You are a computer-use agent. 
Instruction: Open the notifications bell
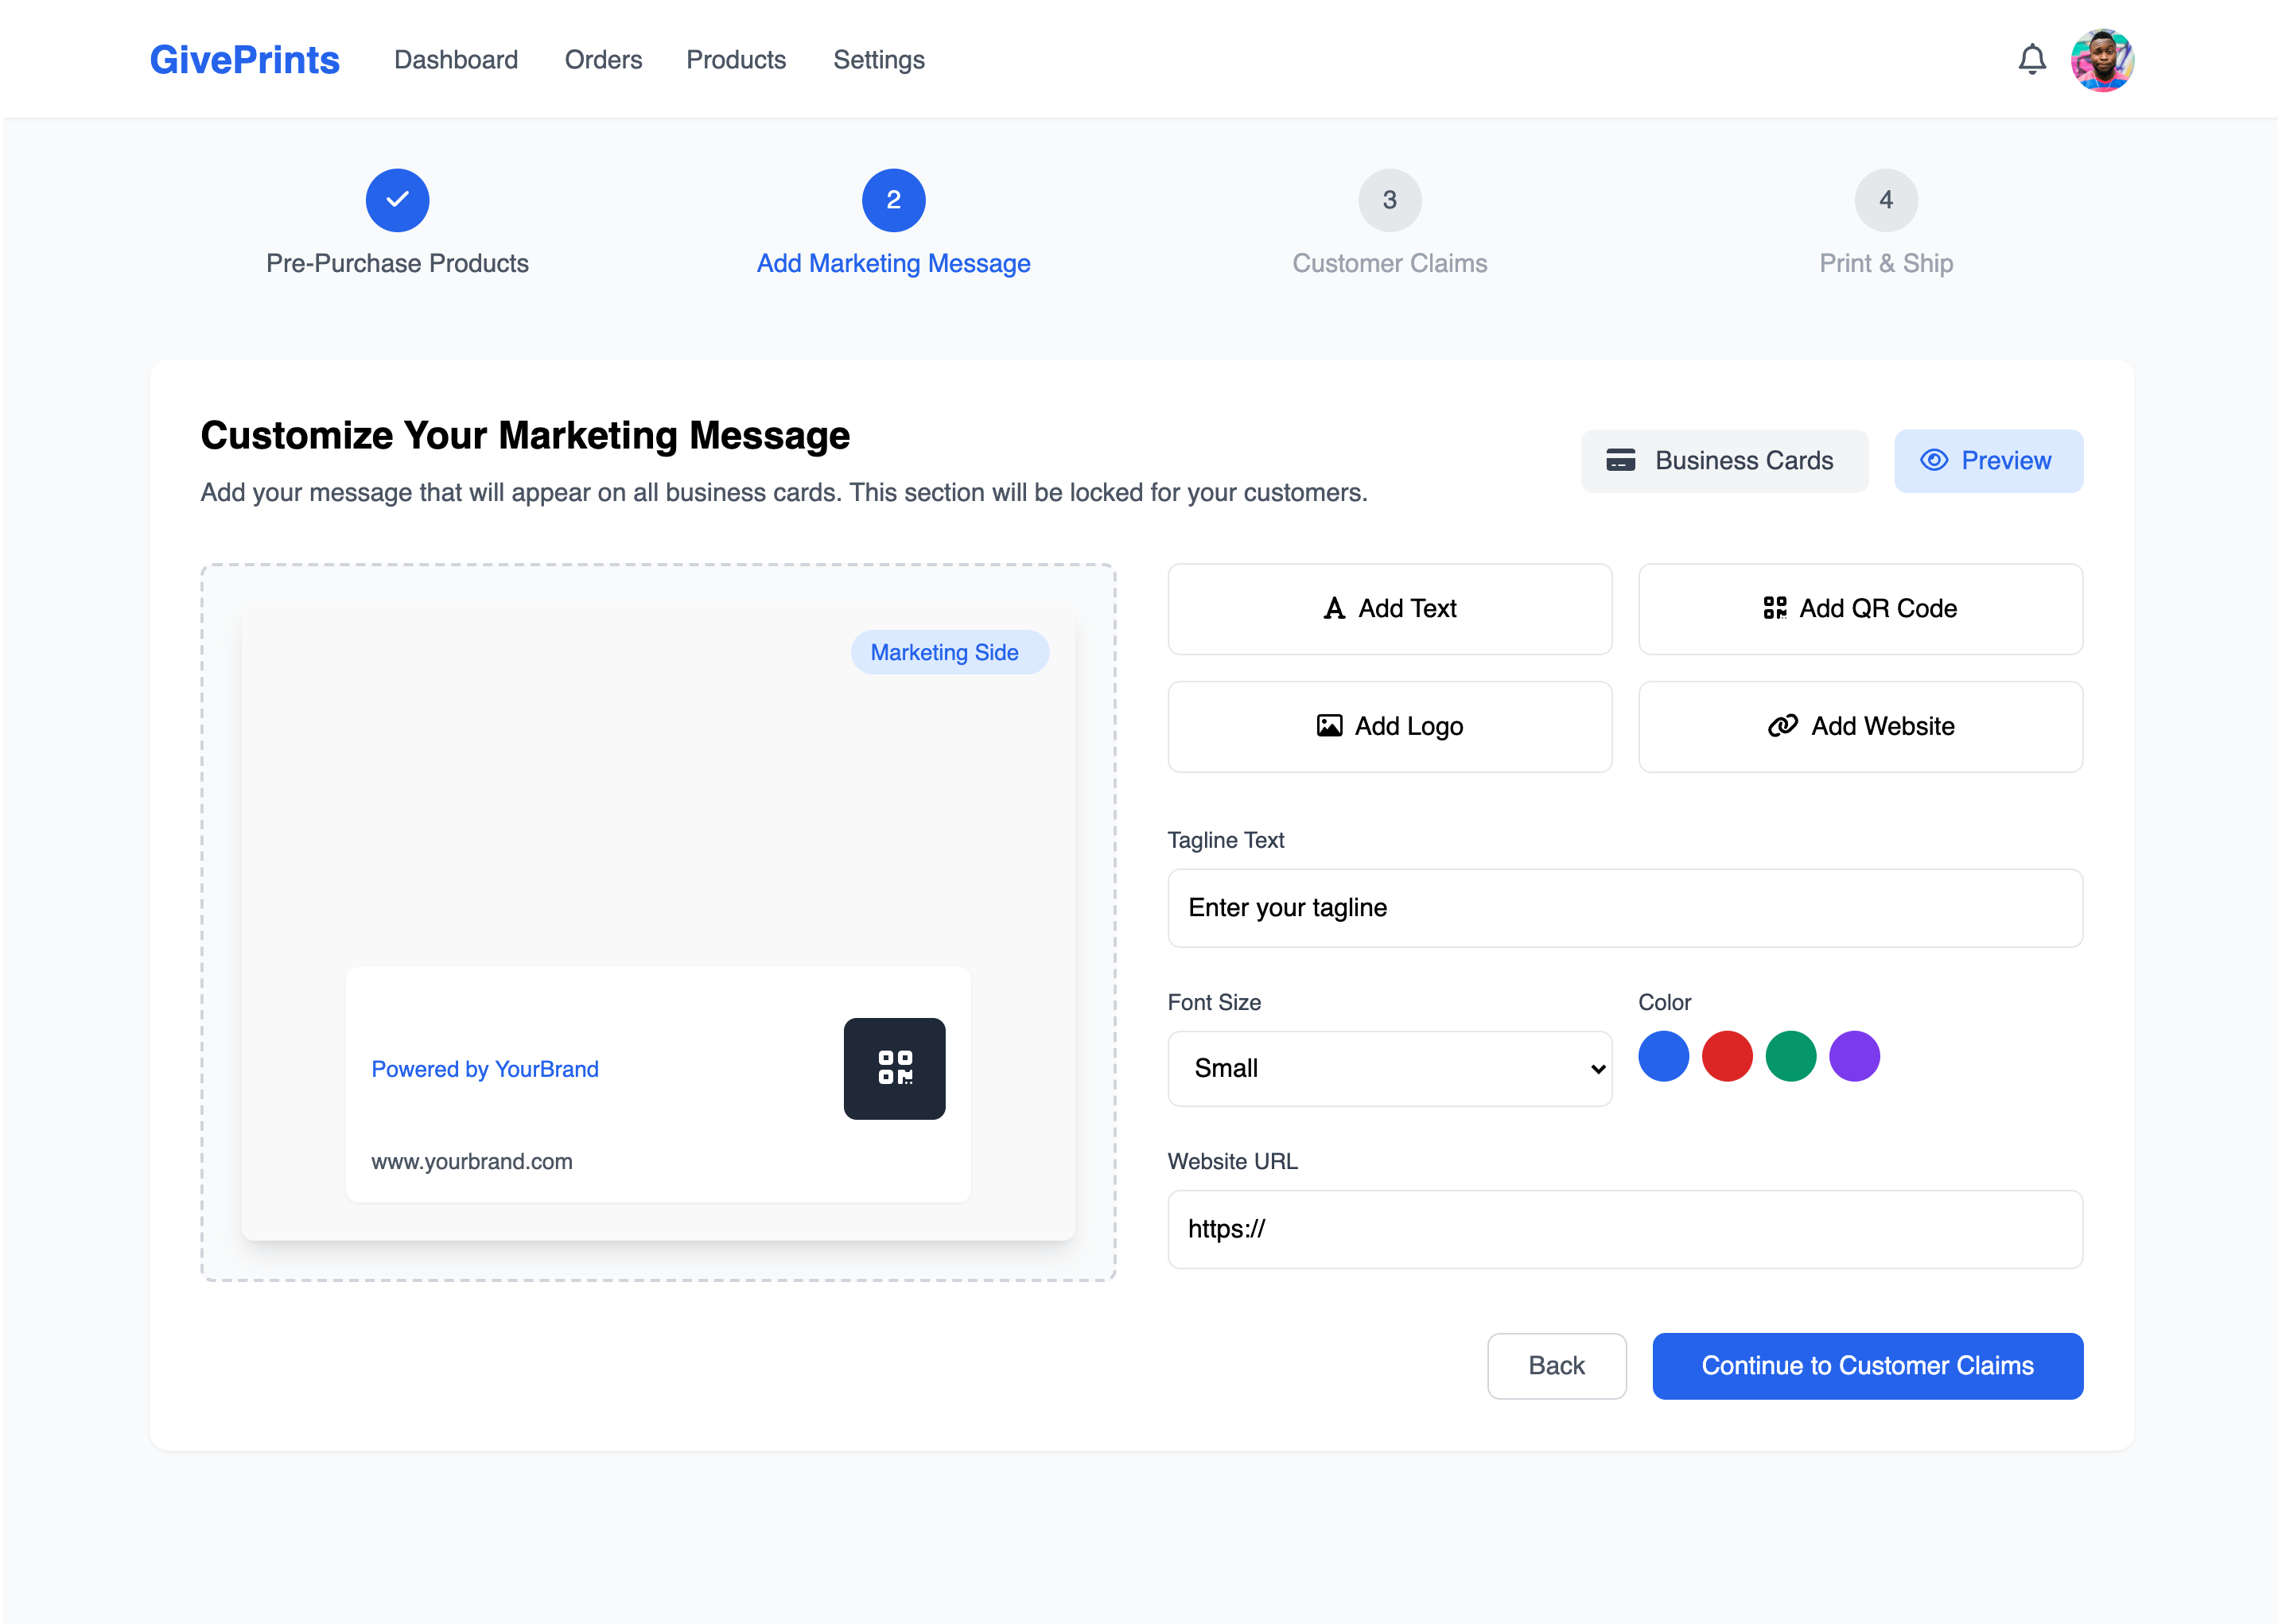click(2031, 60)
